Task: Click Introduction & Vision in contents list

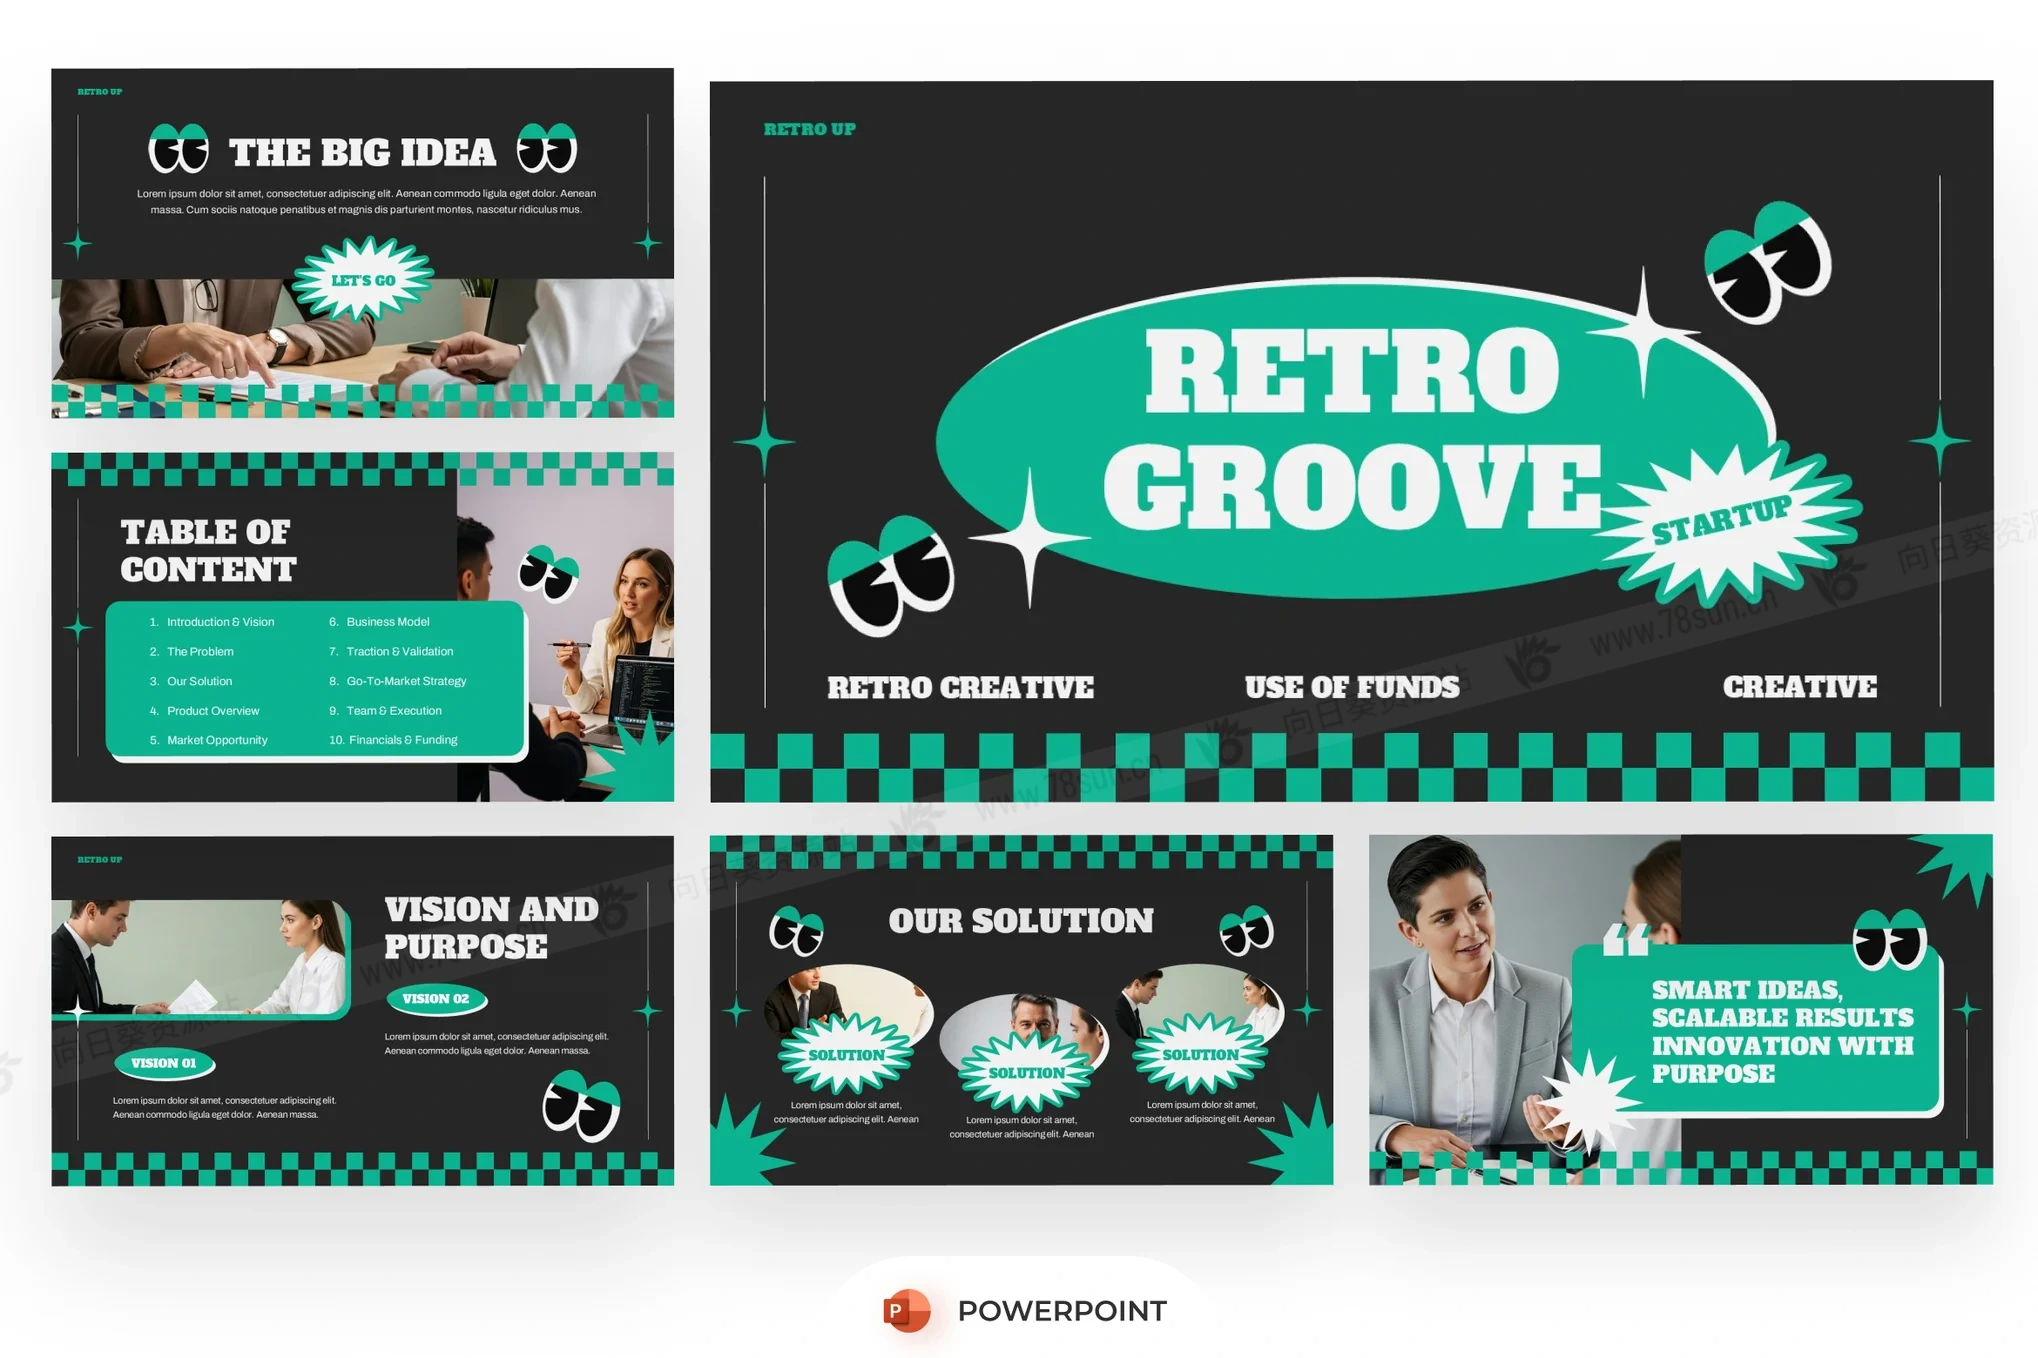Action: pos(220,622)
